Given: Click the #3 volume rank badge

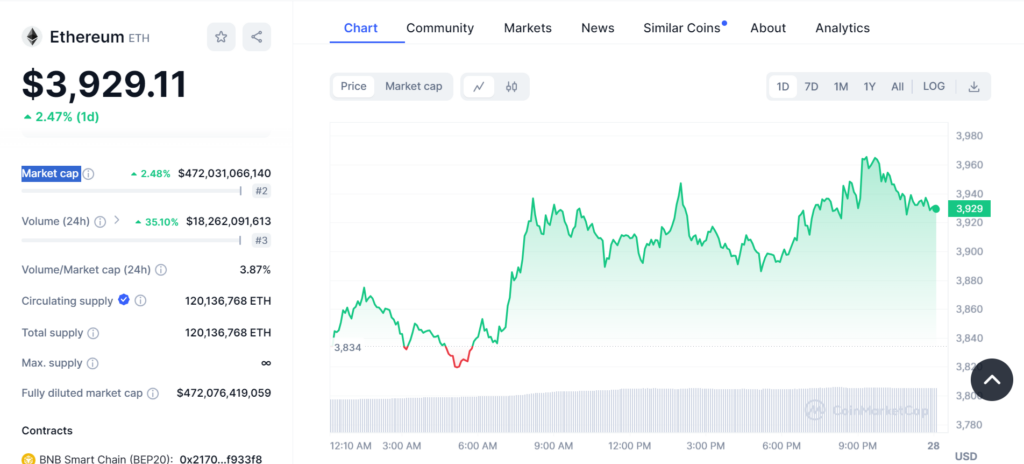Looking at the screenshot, I should point(261,240).
